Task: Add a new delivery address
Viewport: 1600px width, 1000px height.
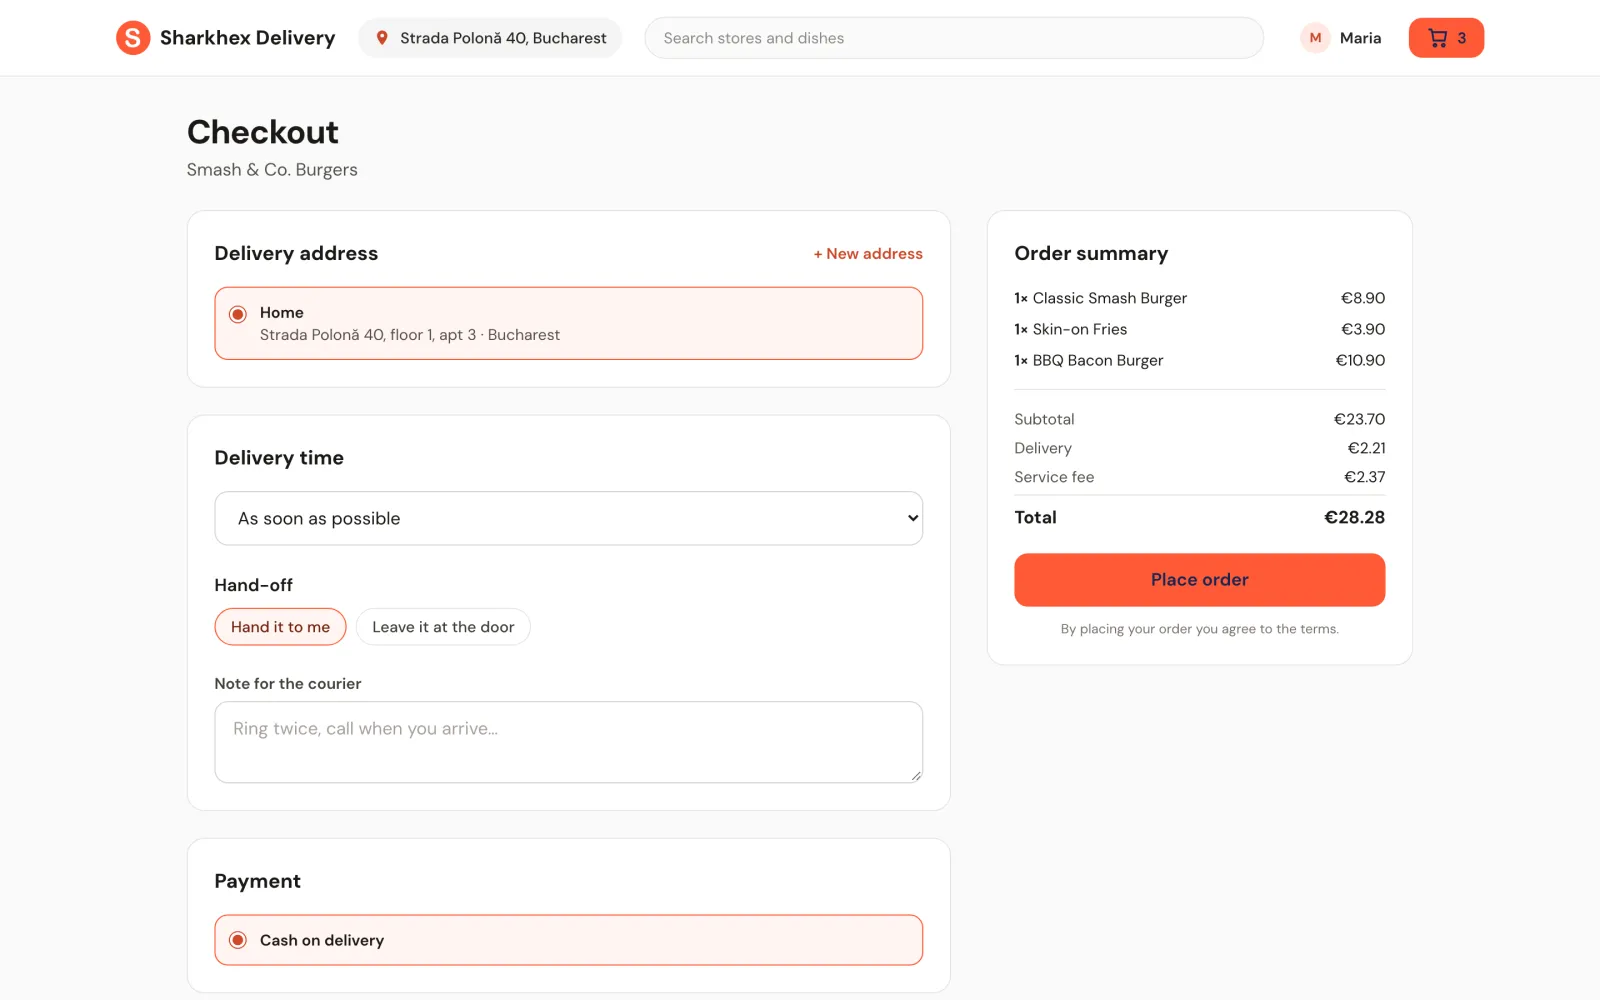Action: pos(868,254)
